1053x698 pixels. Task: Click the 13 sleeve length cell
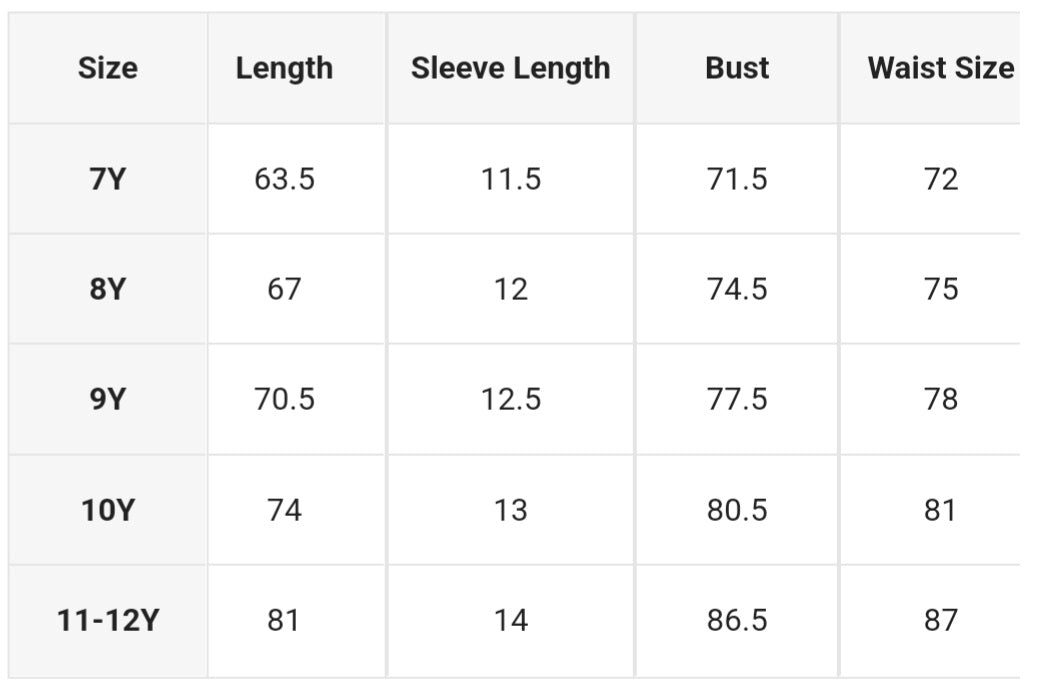(x=510, y=510)
